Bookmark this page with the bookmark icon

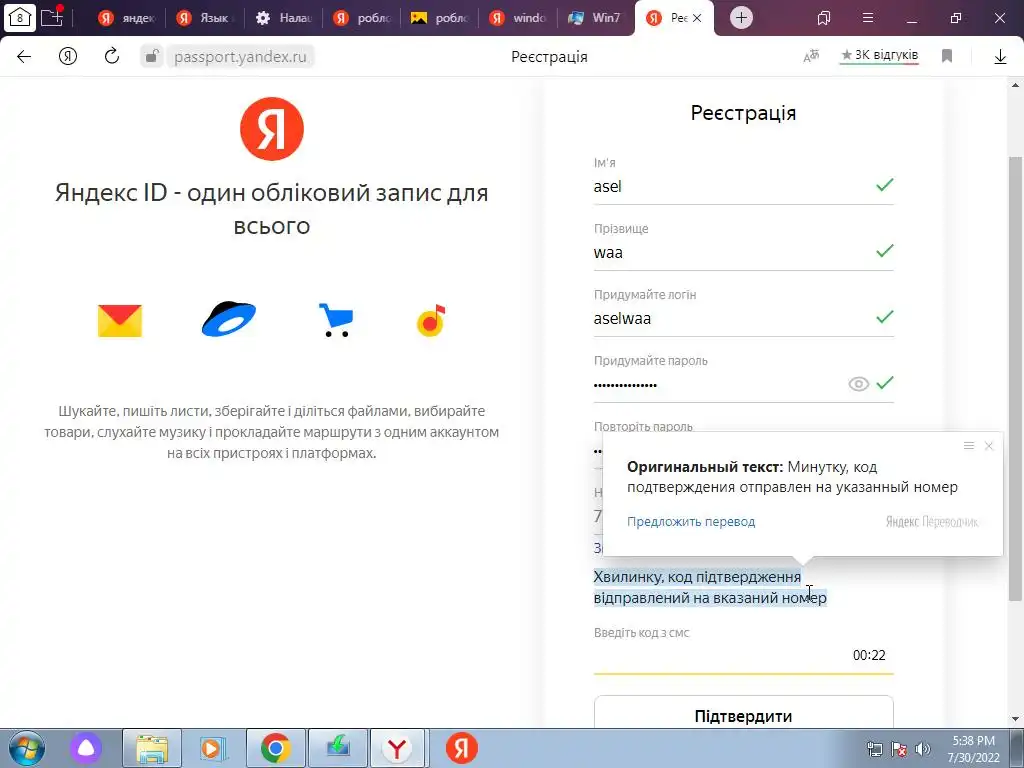pos(947,56)
